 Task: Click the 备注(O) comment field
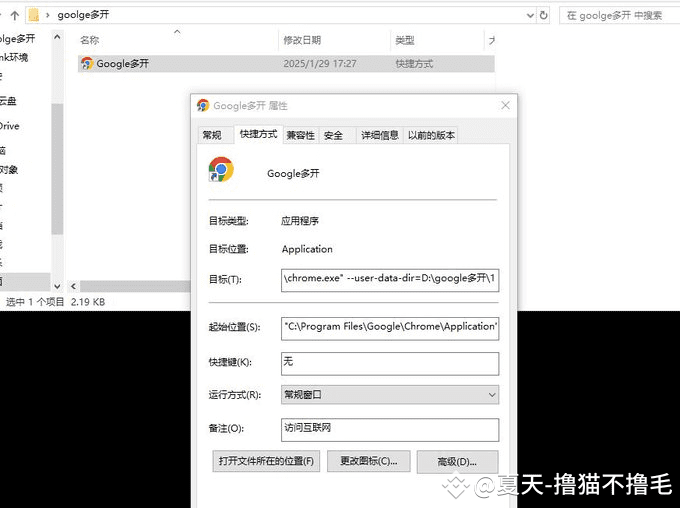click(390, 429)
